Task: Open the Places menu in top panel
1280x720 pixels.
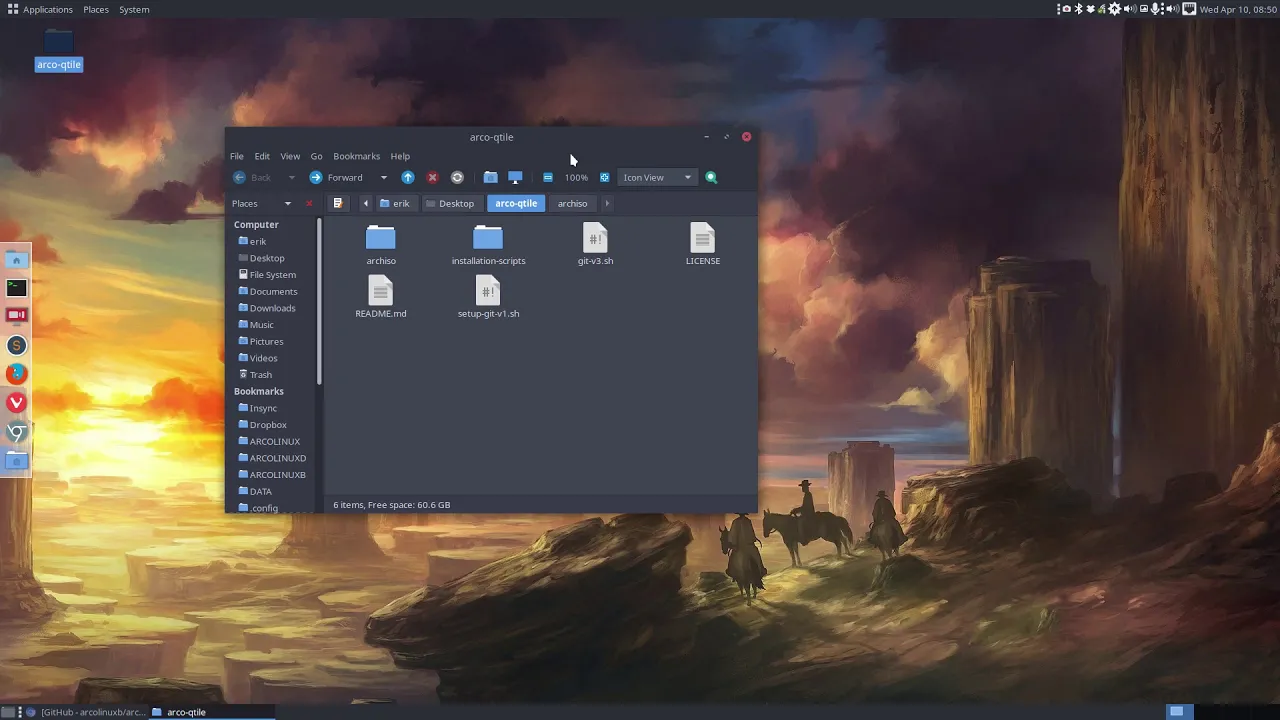Action: point(96,9)
